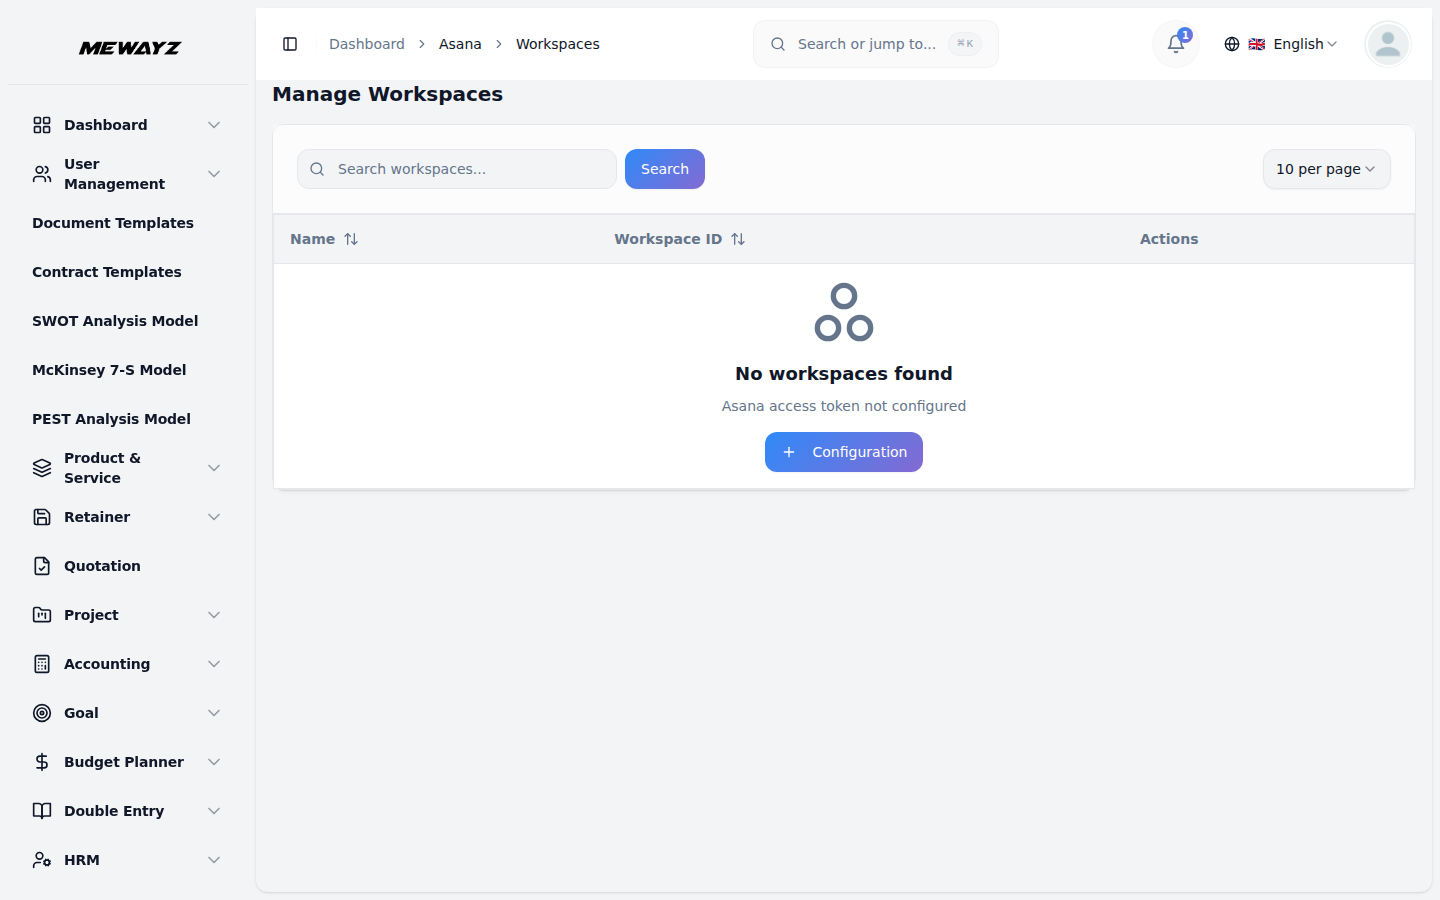This screenshot has width=1440, height=900.
Task: Open the notification bell with badge
Action: click(x=1175, y=44)
